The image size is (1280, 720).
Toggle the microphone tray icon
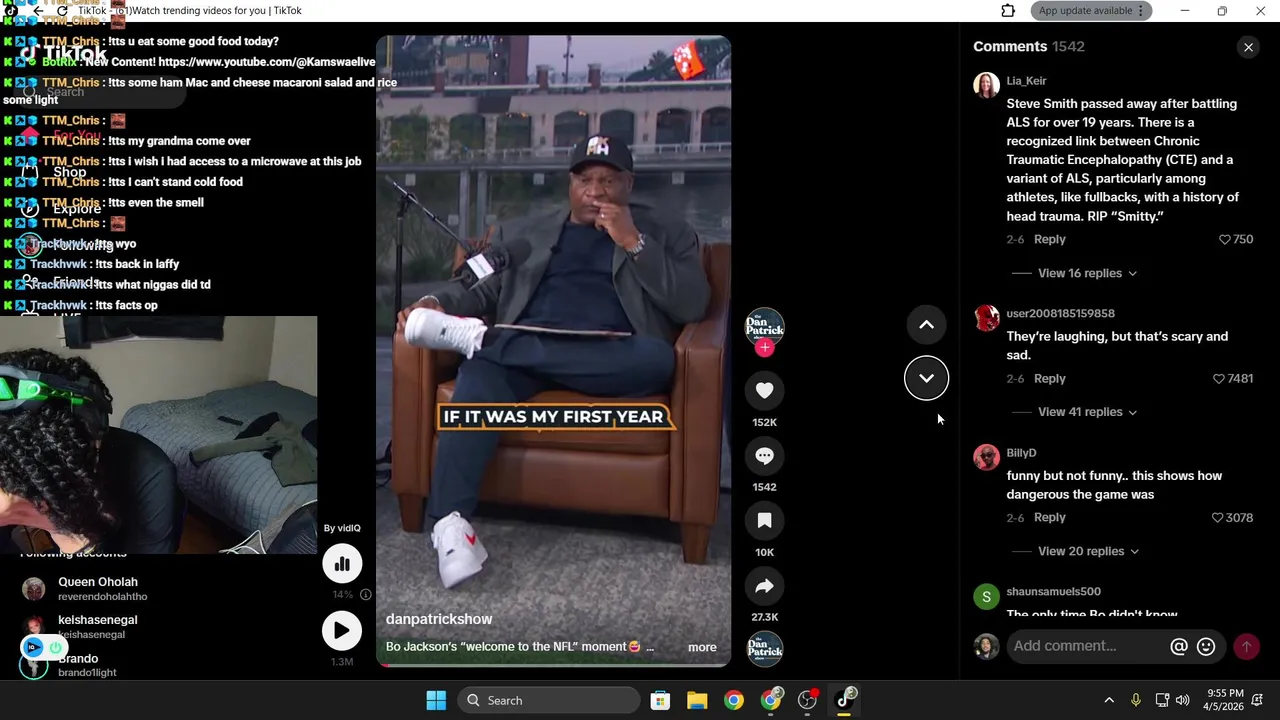click(1135, 700)
